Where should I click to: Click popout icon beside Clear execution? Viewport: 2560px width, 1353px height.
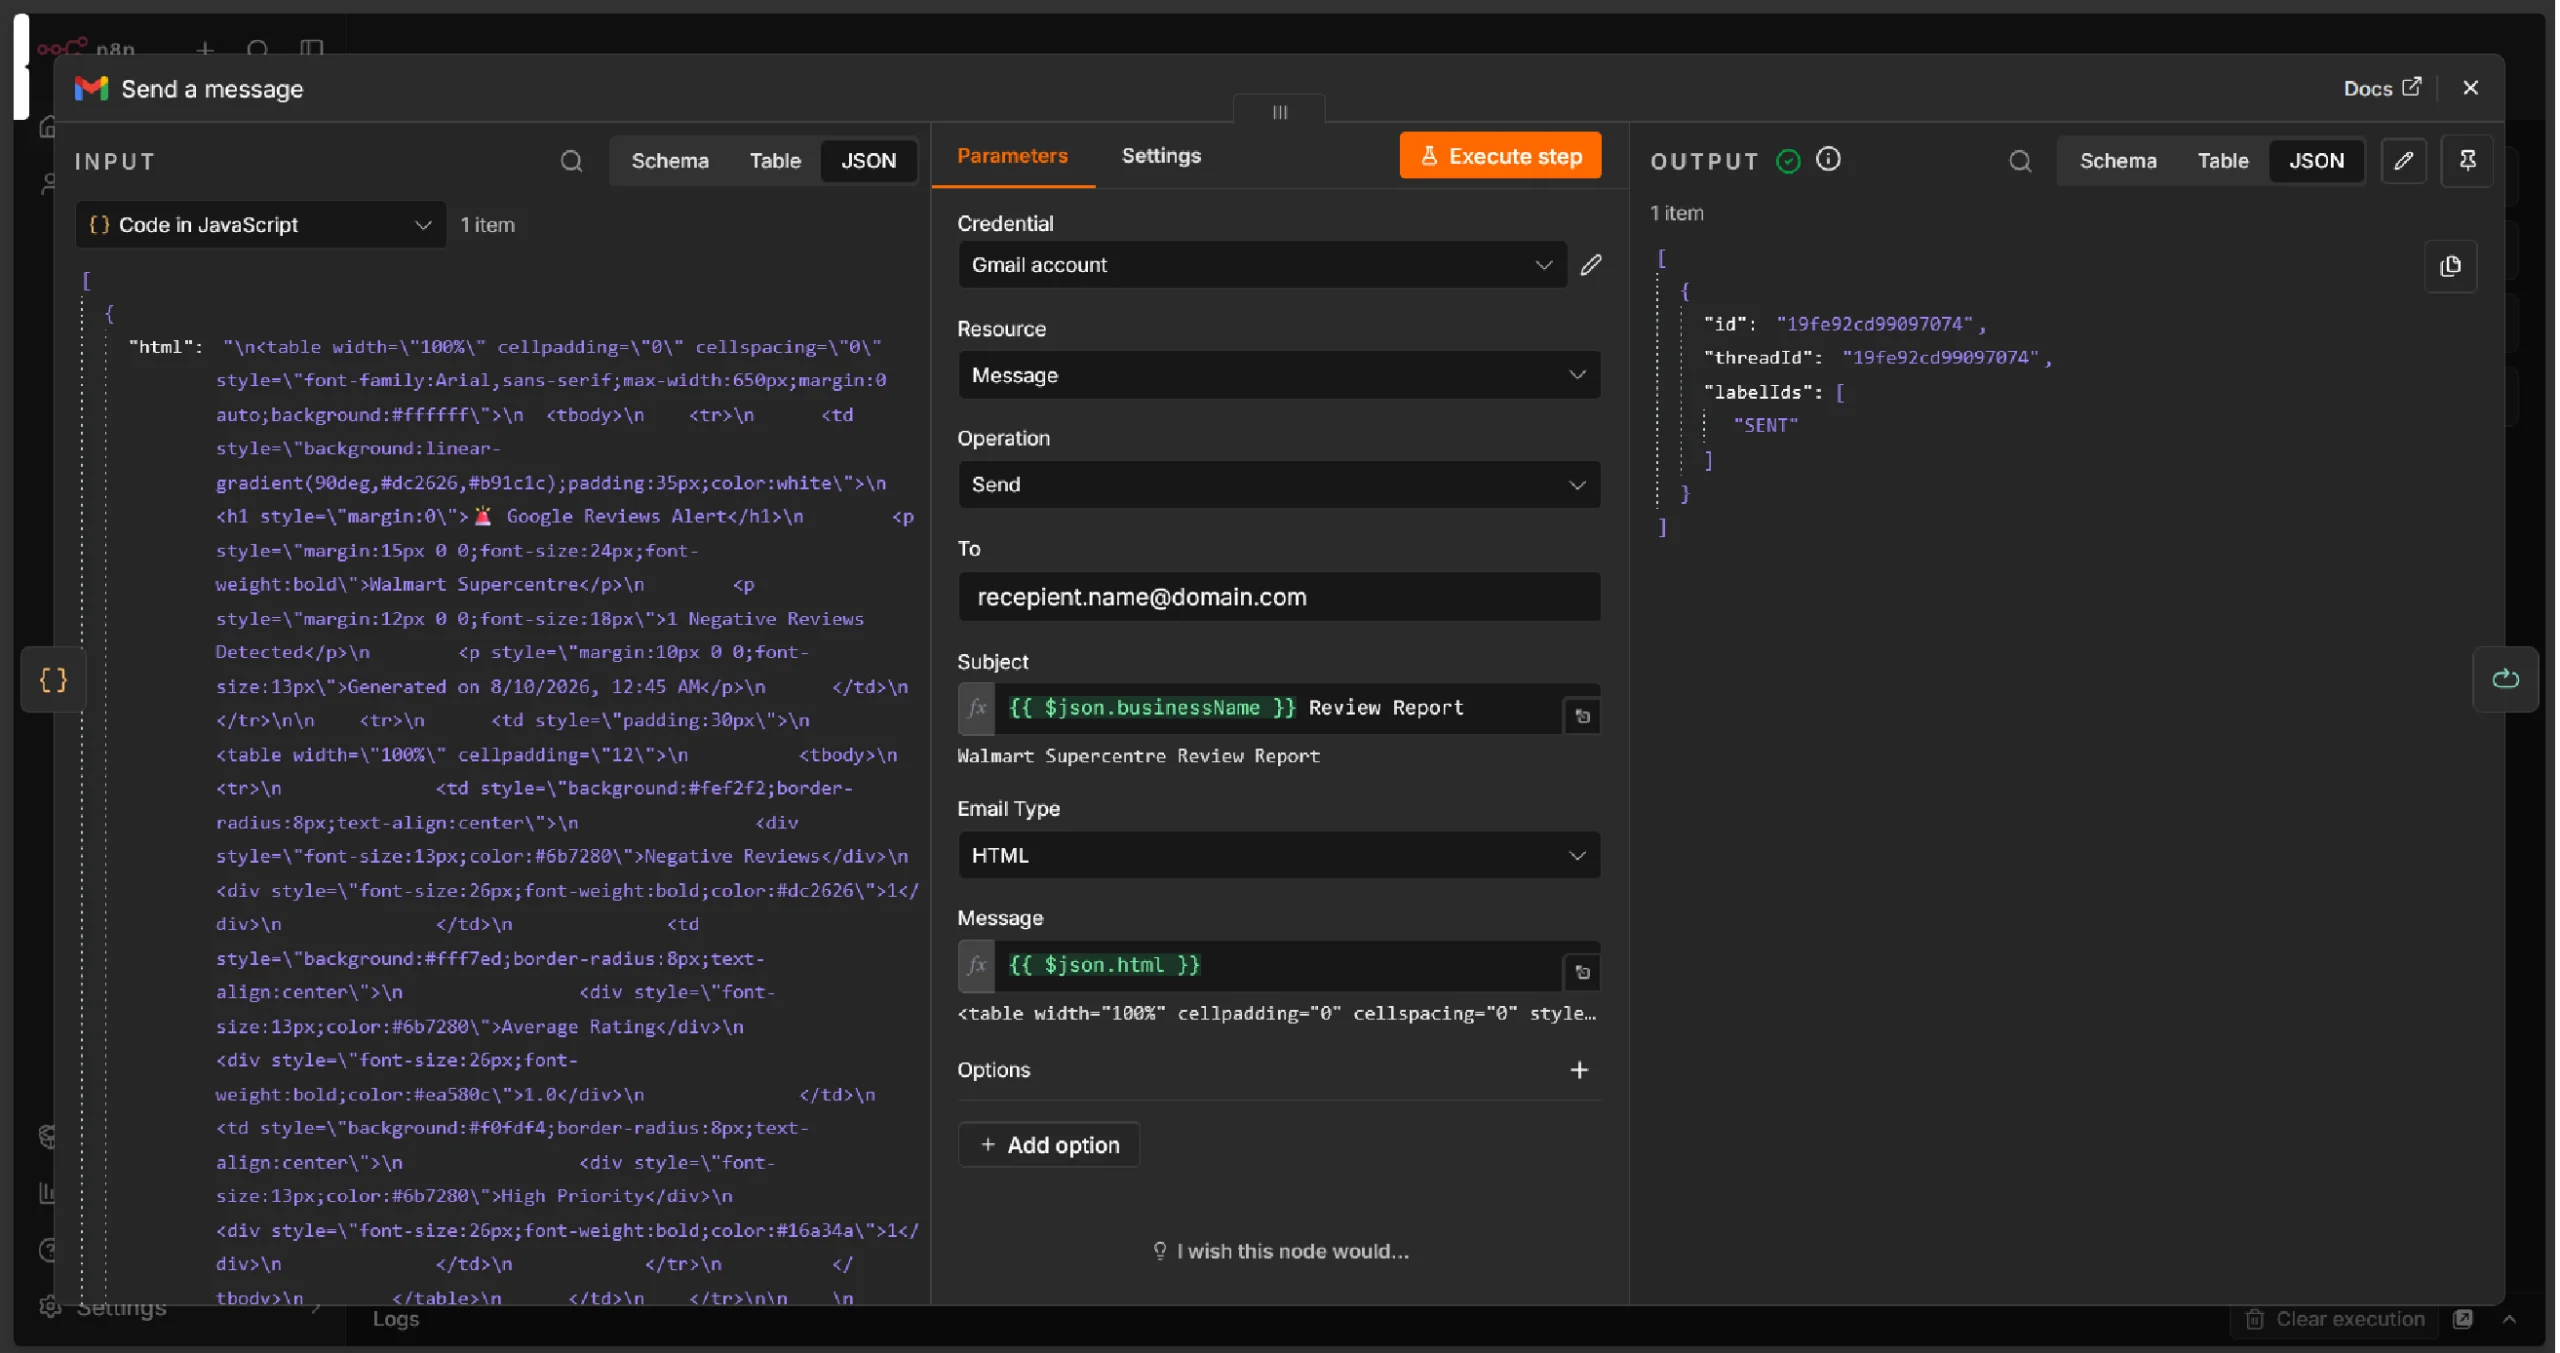[x=2463, y=1319]
